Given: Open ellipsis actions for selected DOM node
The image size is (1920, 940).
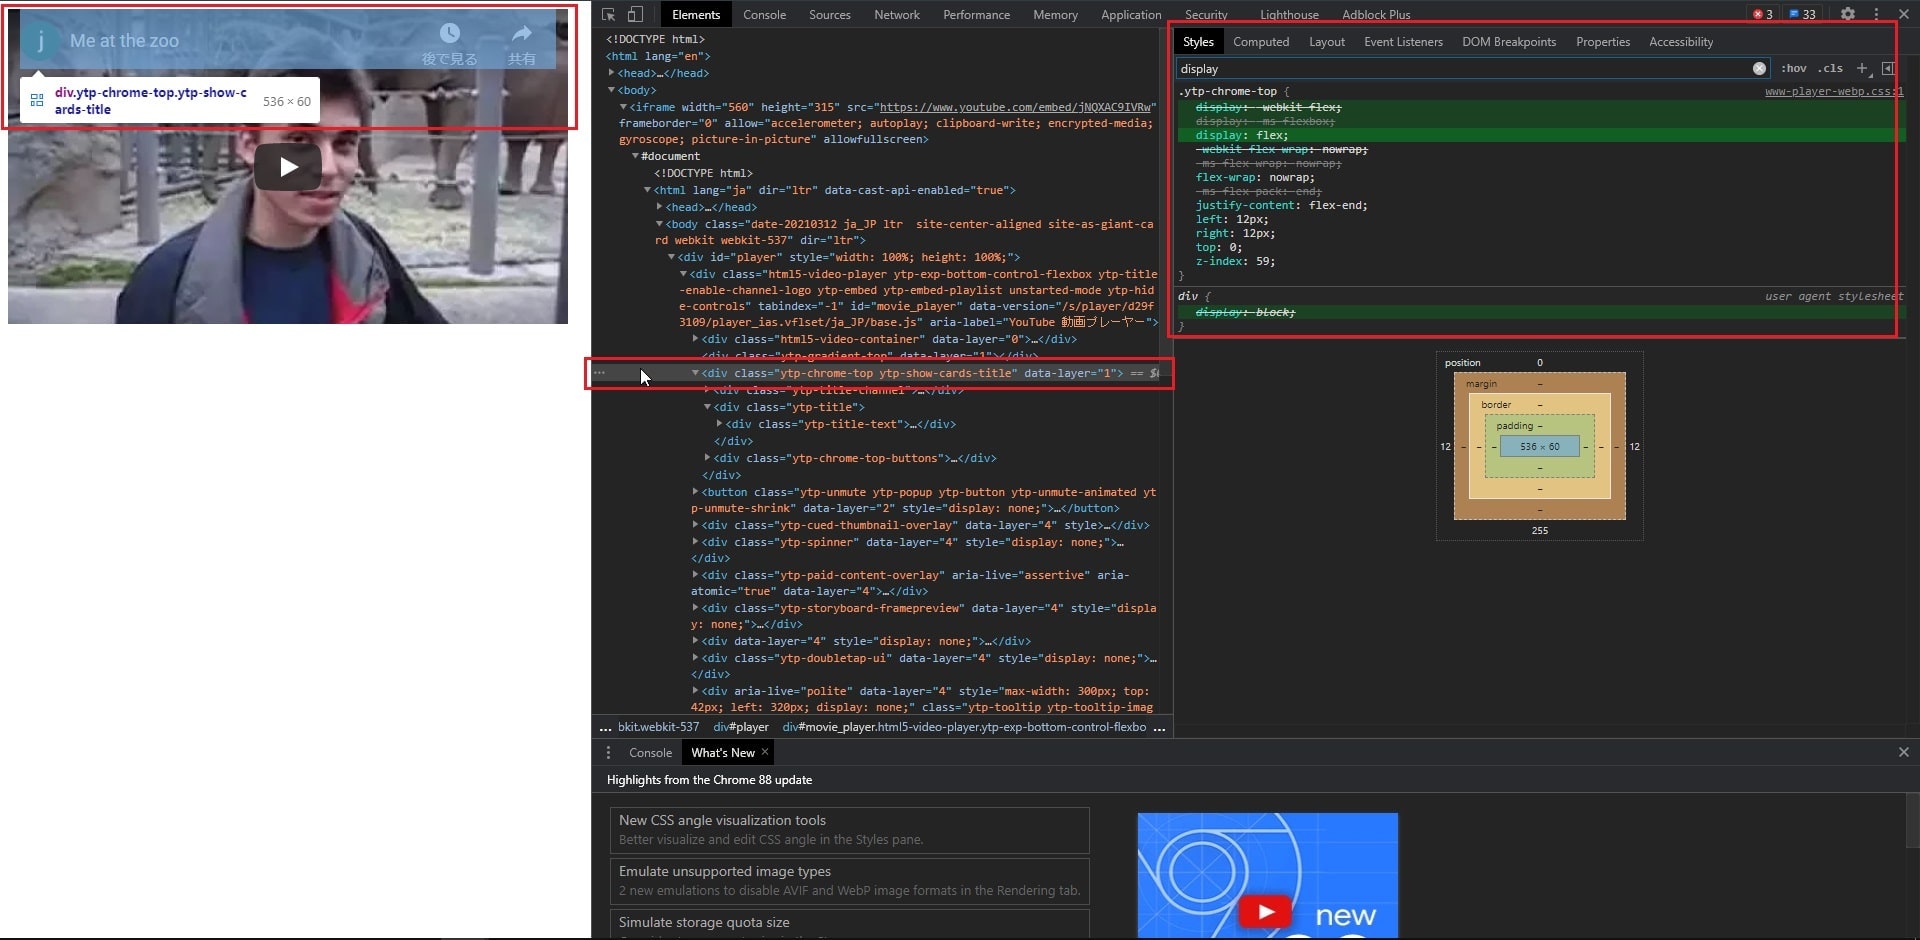Looking at the screenshot, I should (x=599, y=373).
